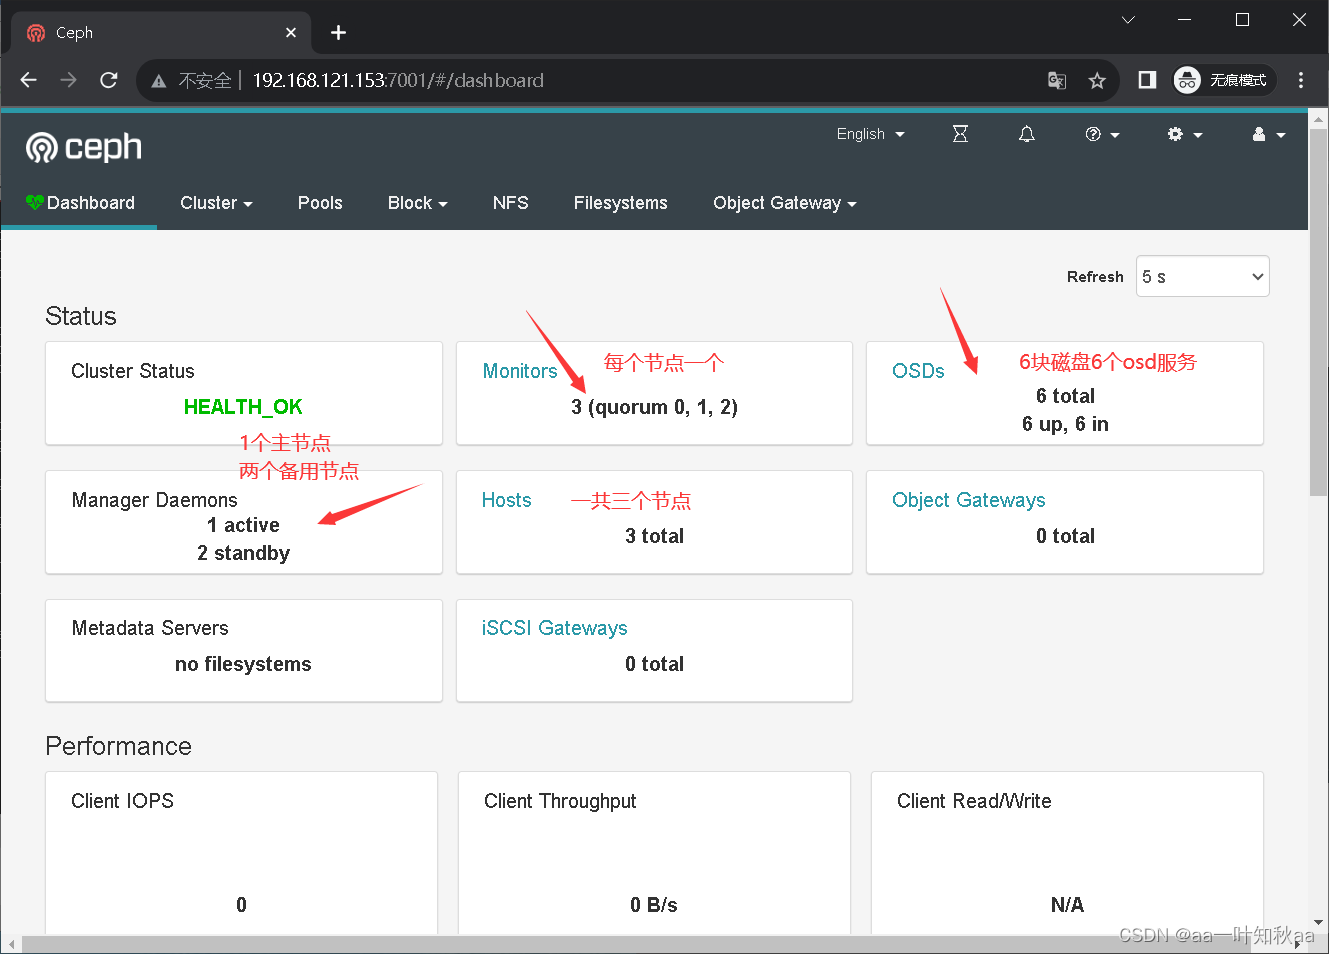Open the NFS page
This screenshot has height=954, width=1329.
coord(510,203)
